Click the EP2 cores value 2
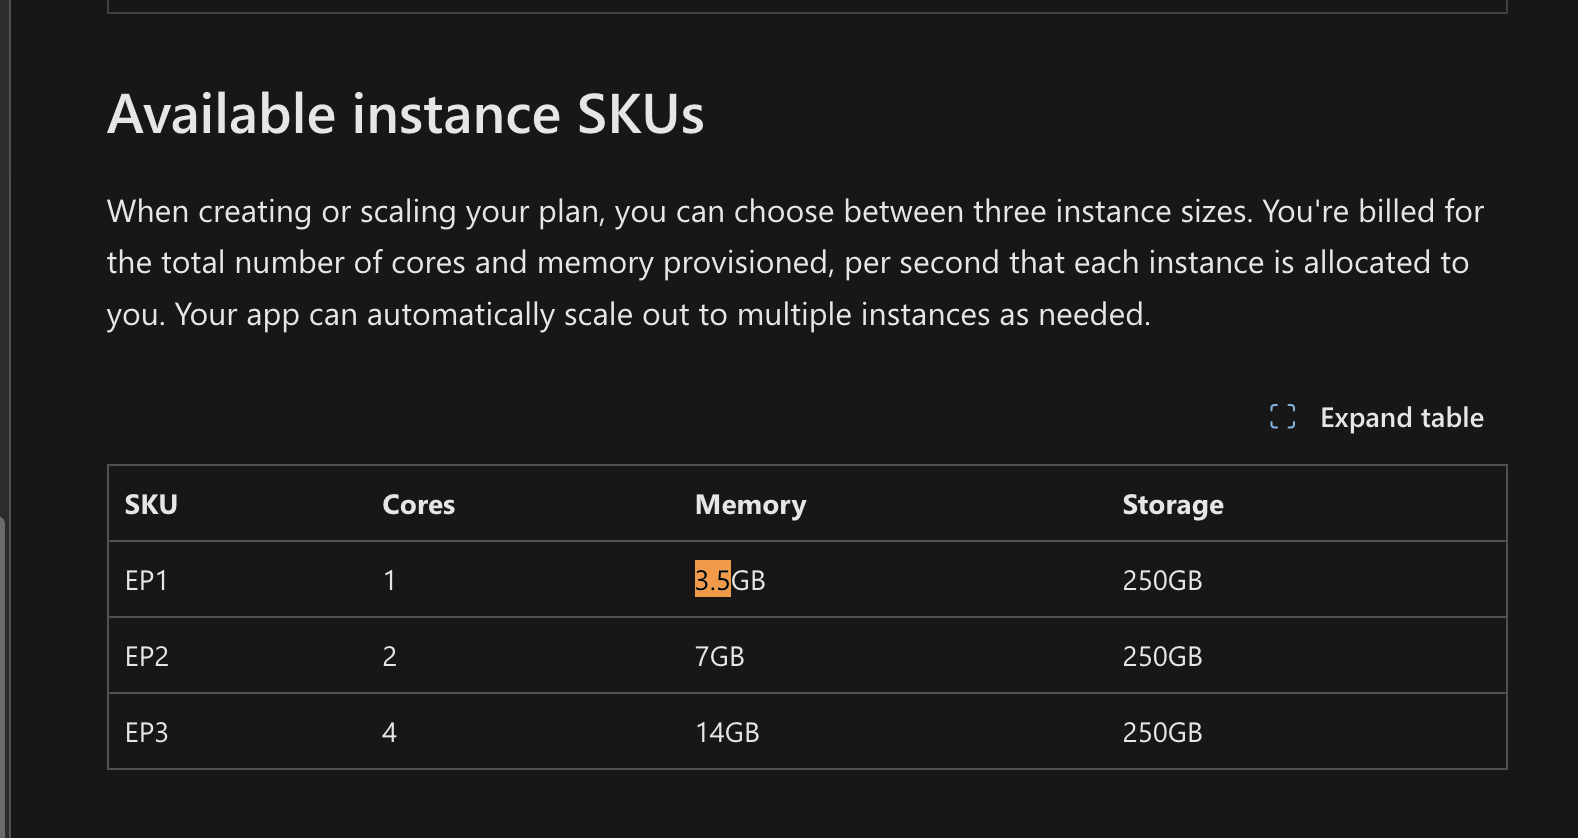This screenshot has height=838, width=1578. pyautogui.click(x=390, y=657)
